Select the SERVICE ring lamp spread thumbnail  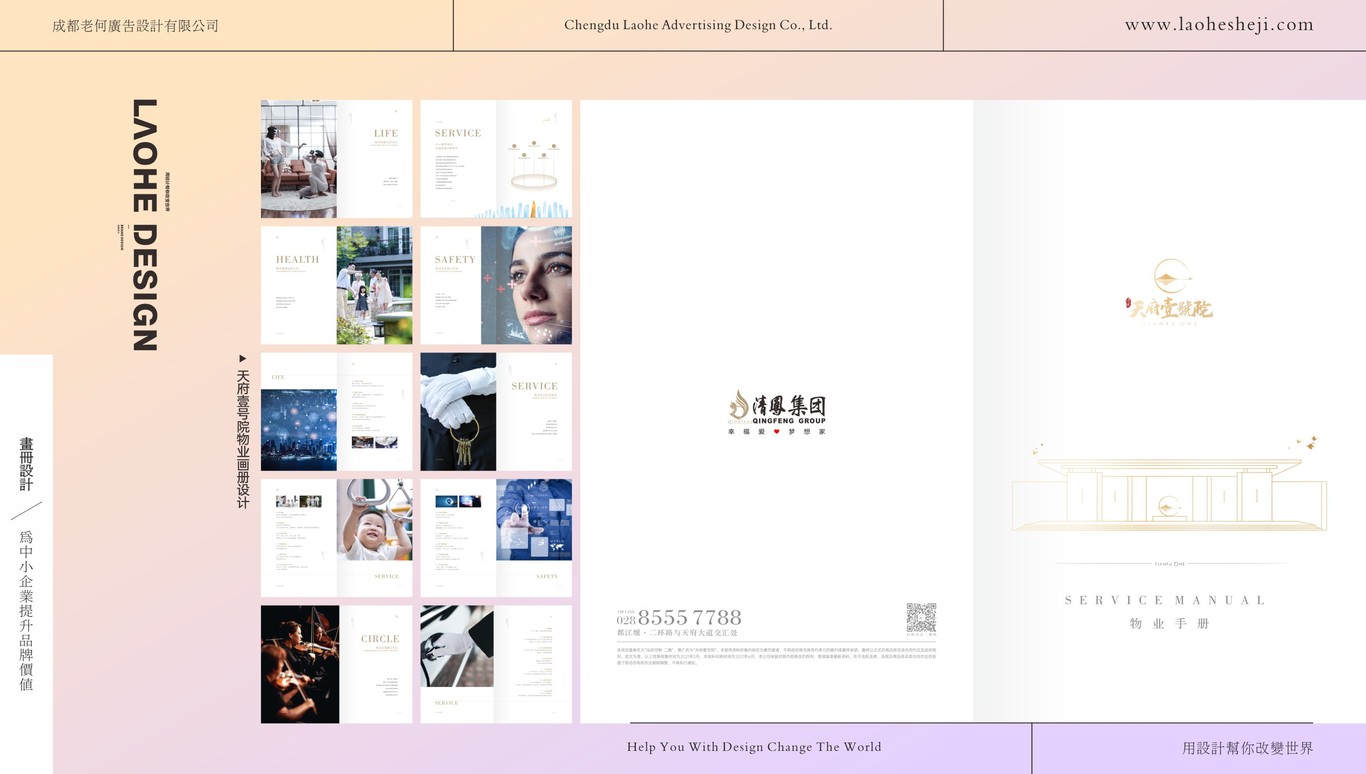click(x=496, y=159)
